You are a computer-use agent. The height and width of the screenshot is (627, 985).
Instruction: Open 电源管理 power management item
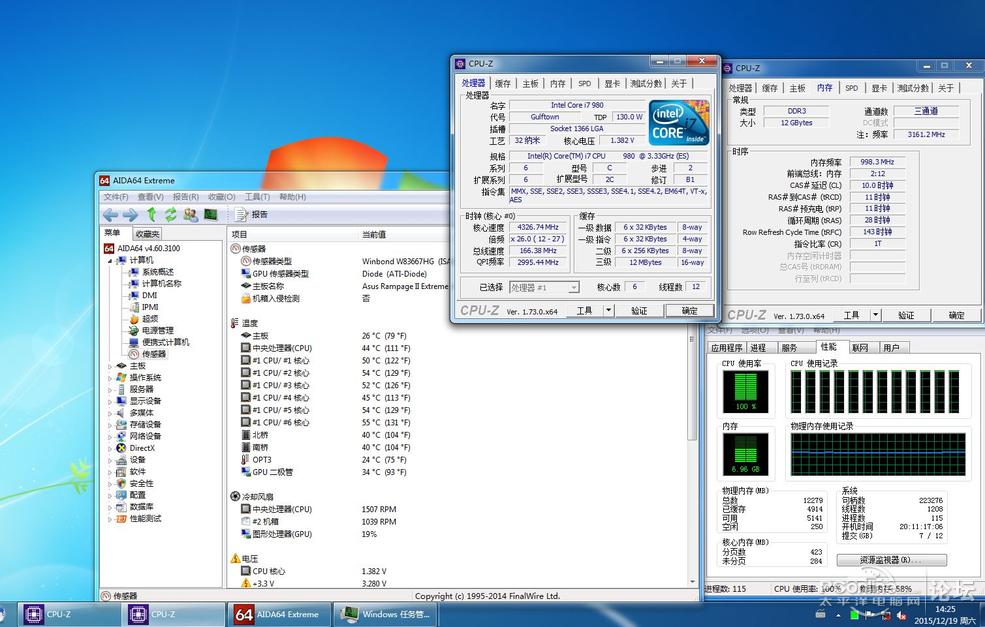tap(158, 330)
